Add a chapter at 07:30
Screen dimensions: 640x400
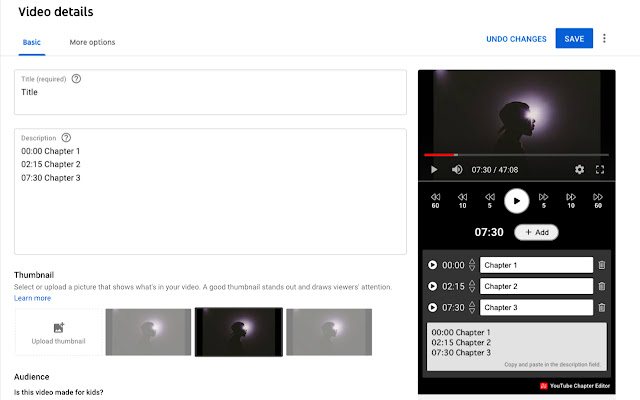(536, 232)
